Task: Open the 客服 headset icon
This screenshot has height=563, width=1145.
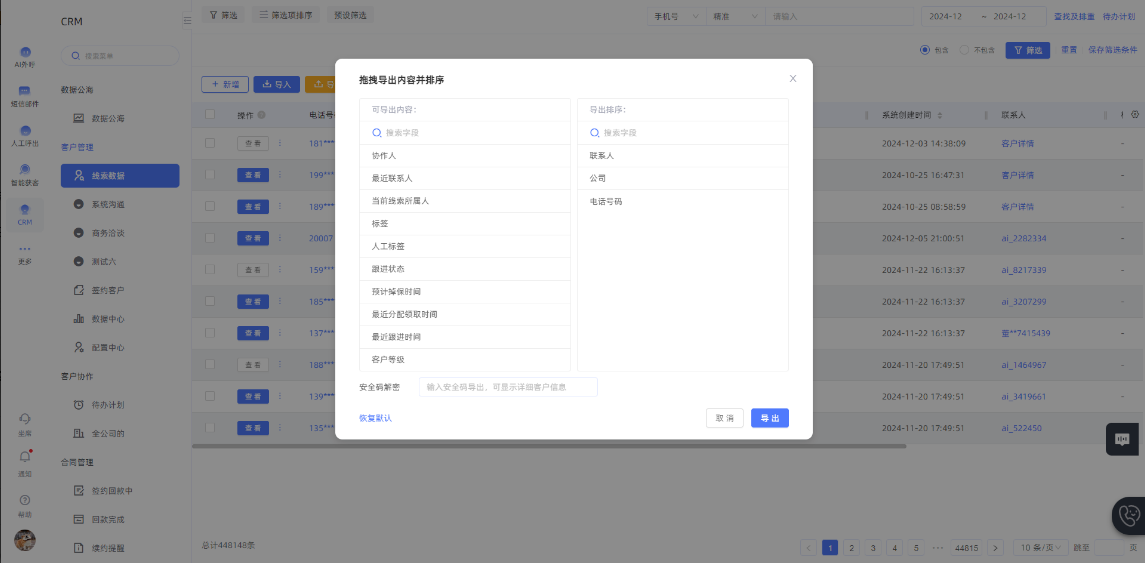Action: [25, 419]
